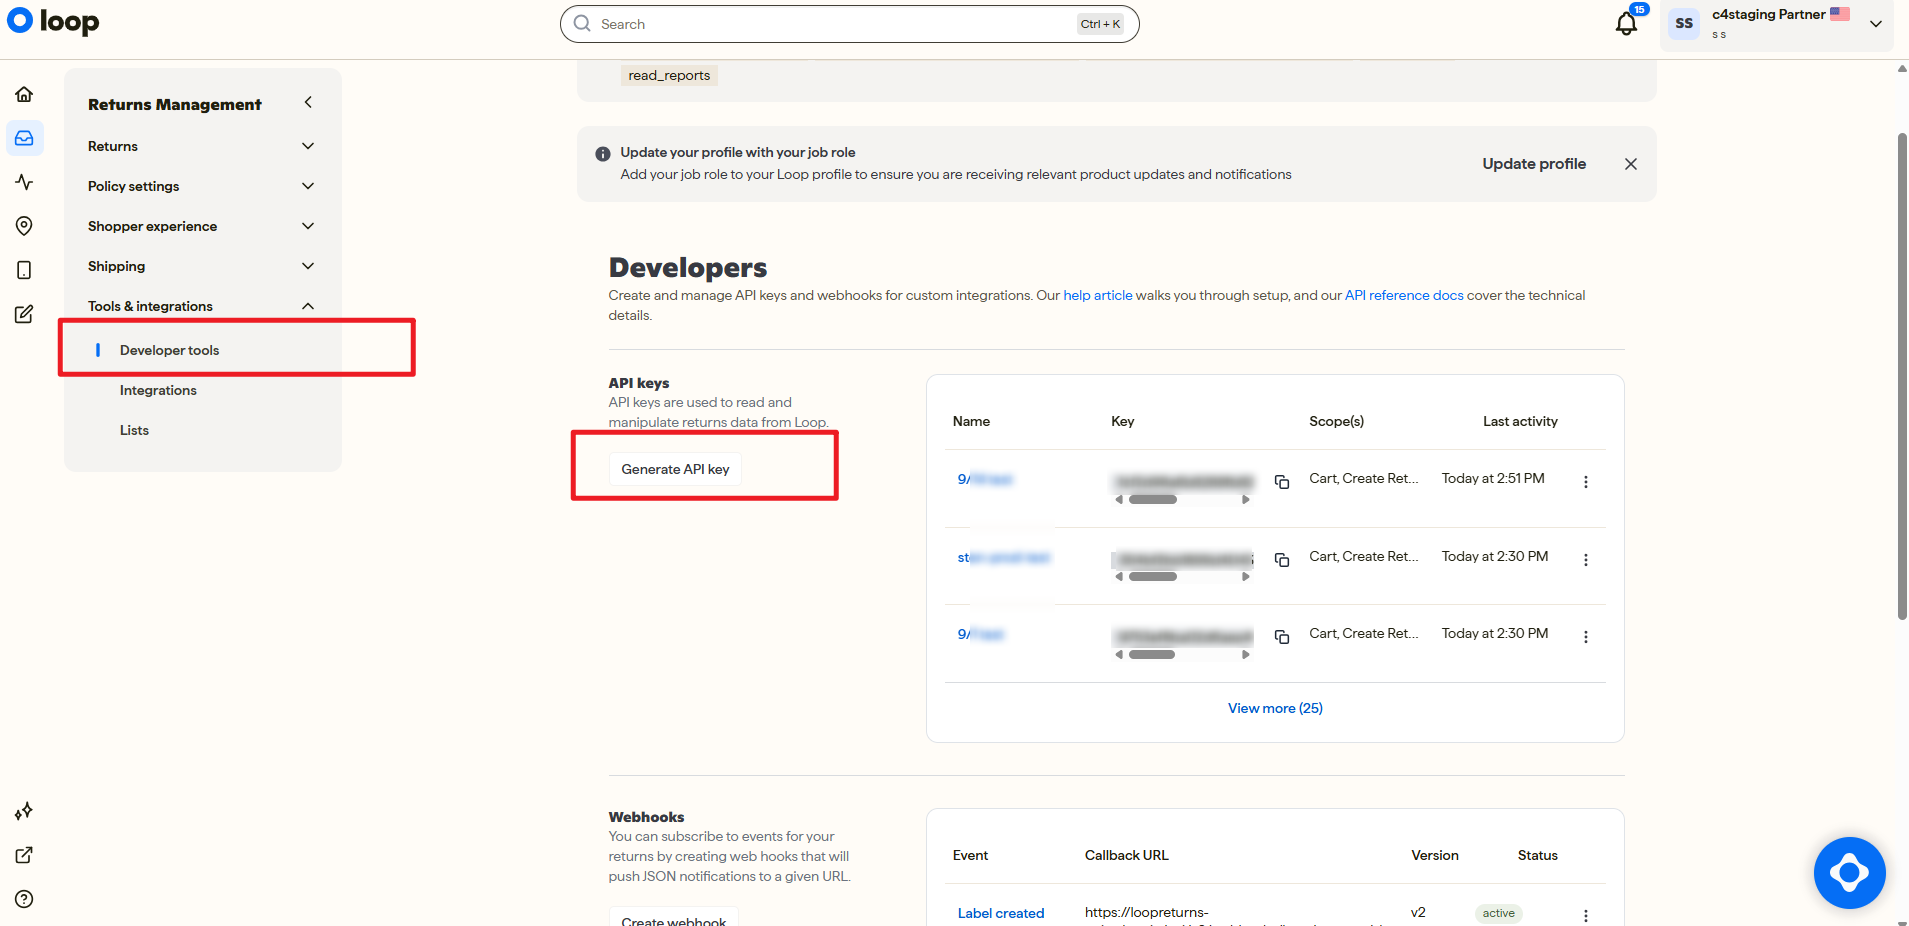This screenshot has height=926, width=1909.
Task: Open the sparkle AI icon
Action: [24, 811]
